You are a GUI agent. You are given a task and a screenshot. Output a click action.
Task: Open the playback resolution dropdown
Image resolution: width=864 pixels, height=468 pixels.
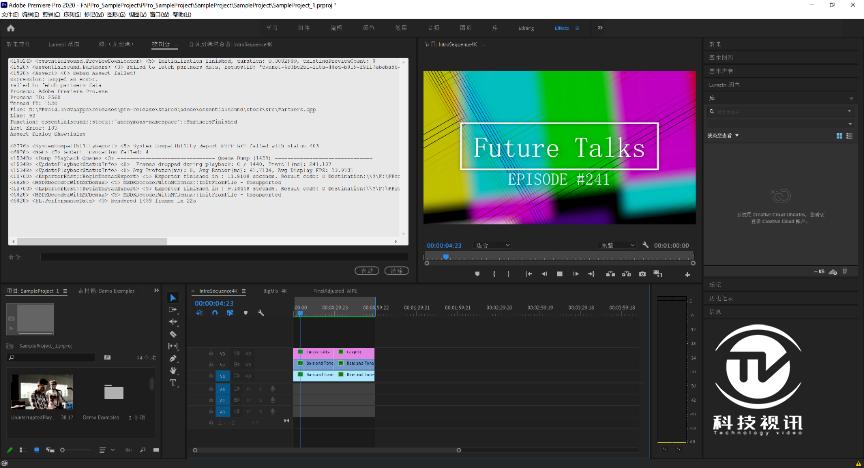click(x=616, y=245)
